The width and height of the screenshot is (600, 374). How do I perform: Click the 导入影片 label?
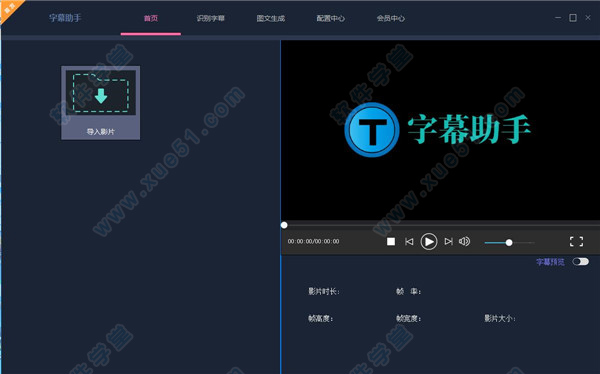[101, 132]
